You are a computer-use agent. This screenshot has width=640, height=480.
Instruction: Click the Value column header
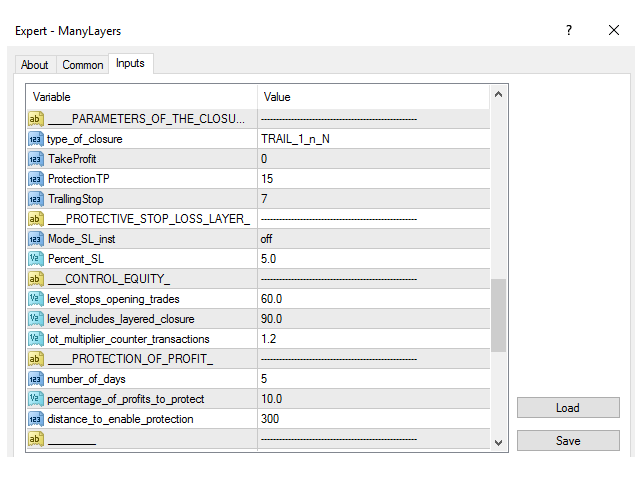(x=373, y=97)
